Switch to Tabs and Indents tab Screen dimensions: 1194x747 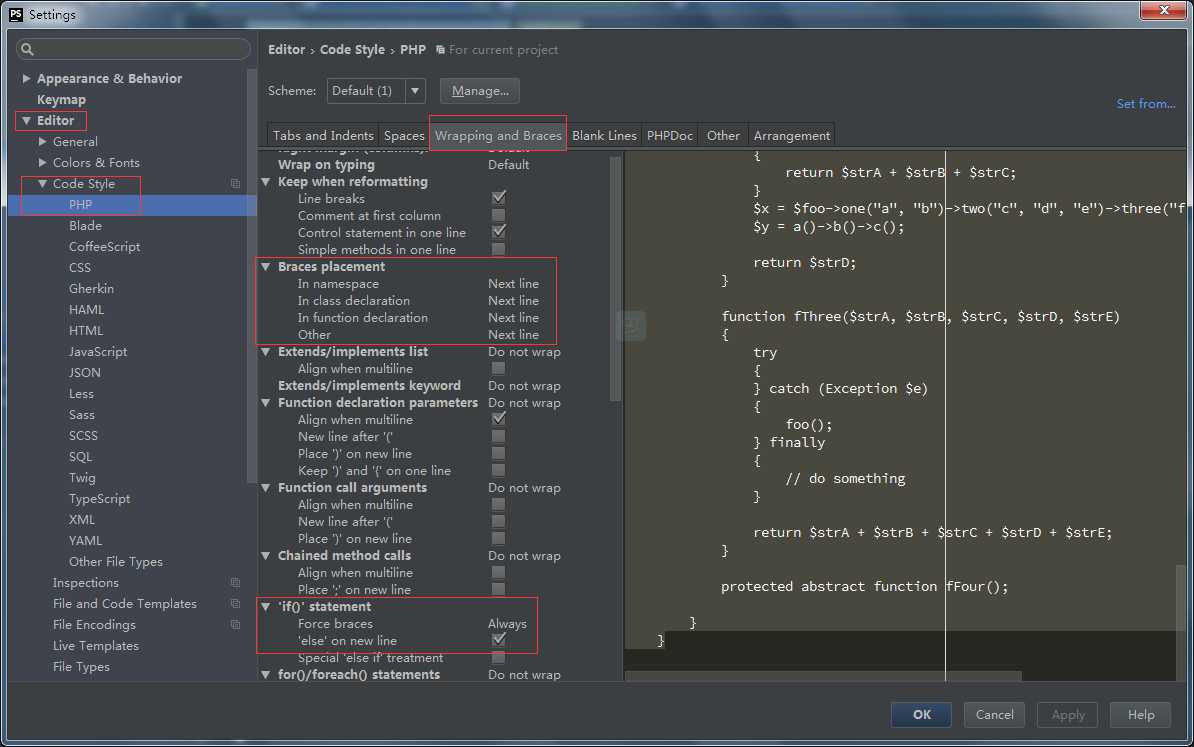[323, 136]
